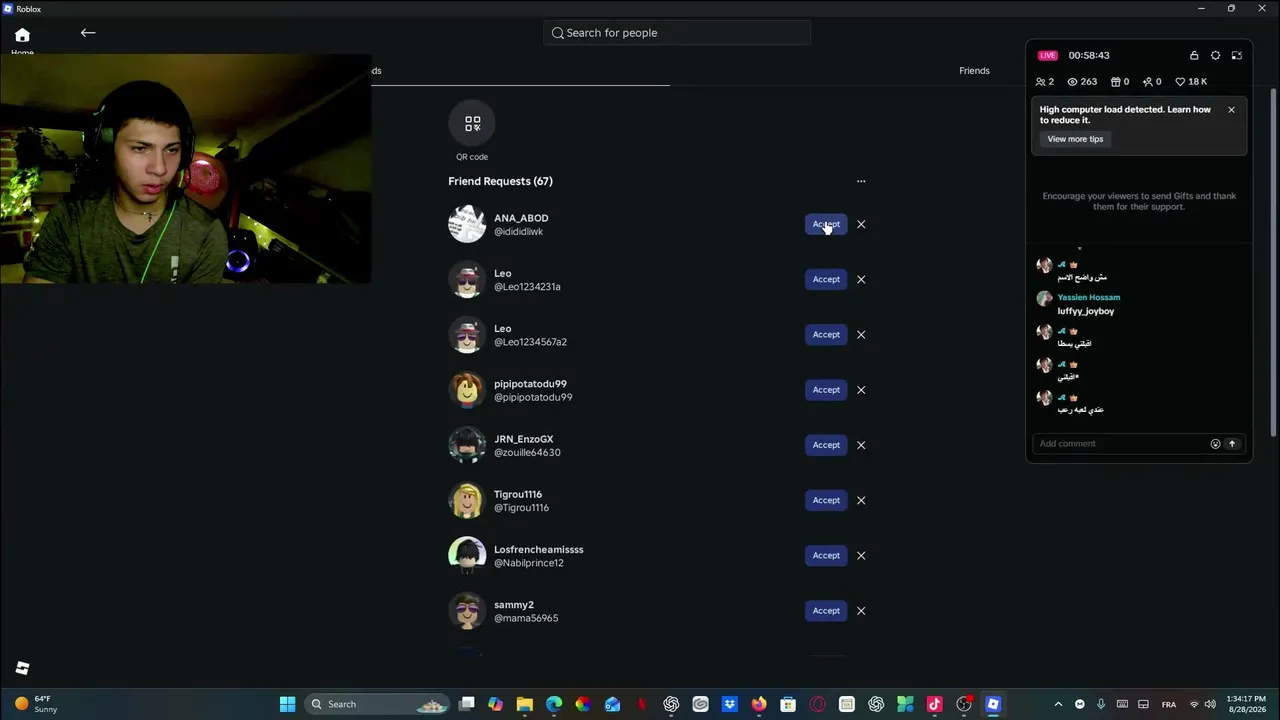Toggle the lock icon in the live panel
Image resolution: width=1280 pixels, height=720 pixels.
1194,56
